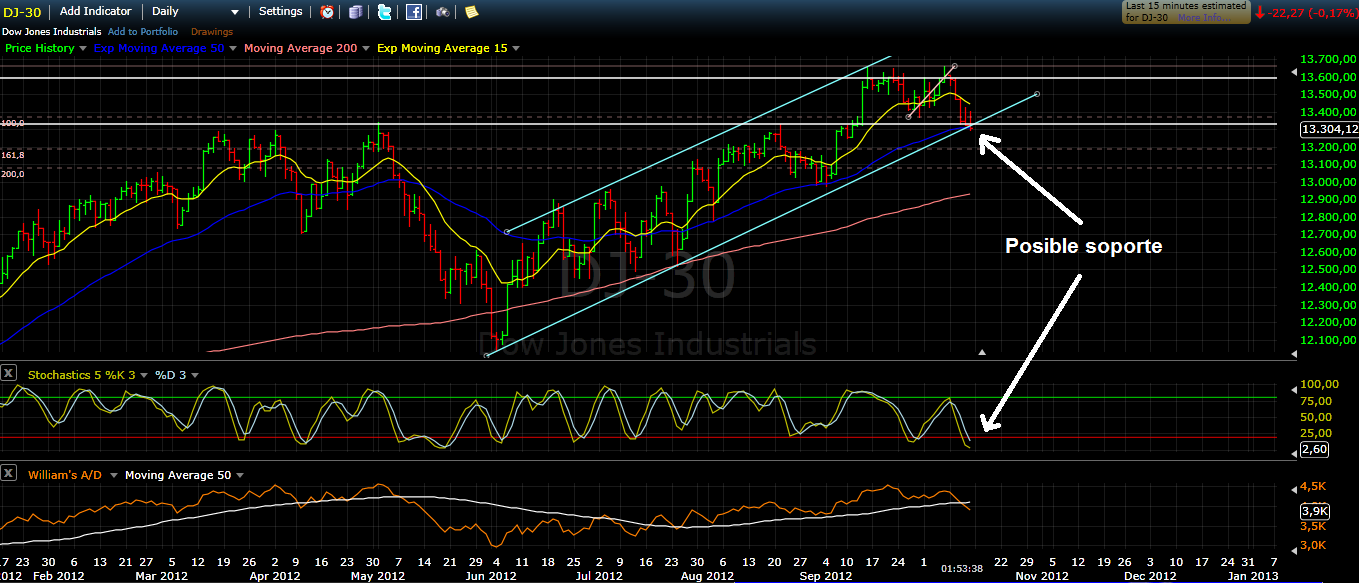This screenshot has height=583, width=1359.
Task: Click the Add to Portfolio link
Action: coord(143,32)
